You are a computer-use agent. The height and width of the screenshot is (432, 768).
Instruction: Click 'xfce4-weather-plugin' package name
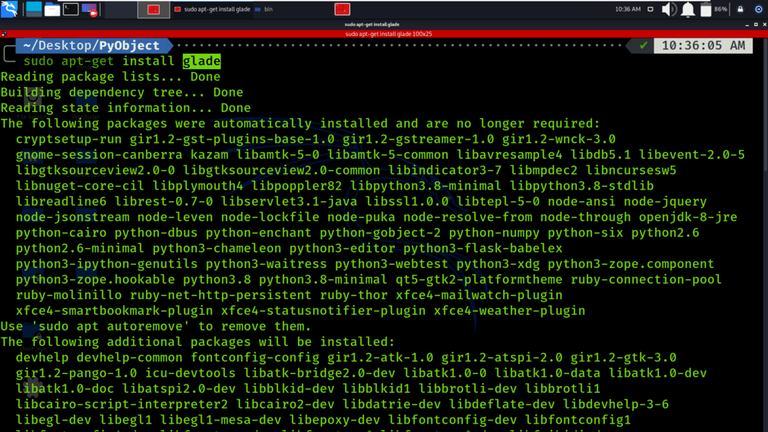(509, 311)
